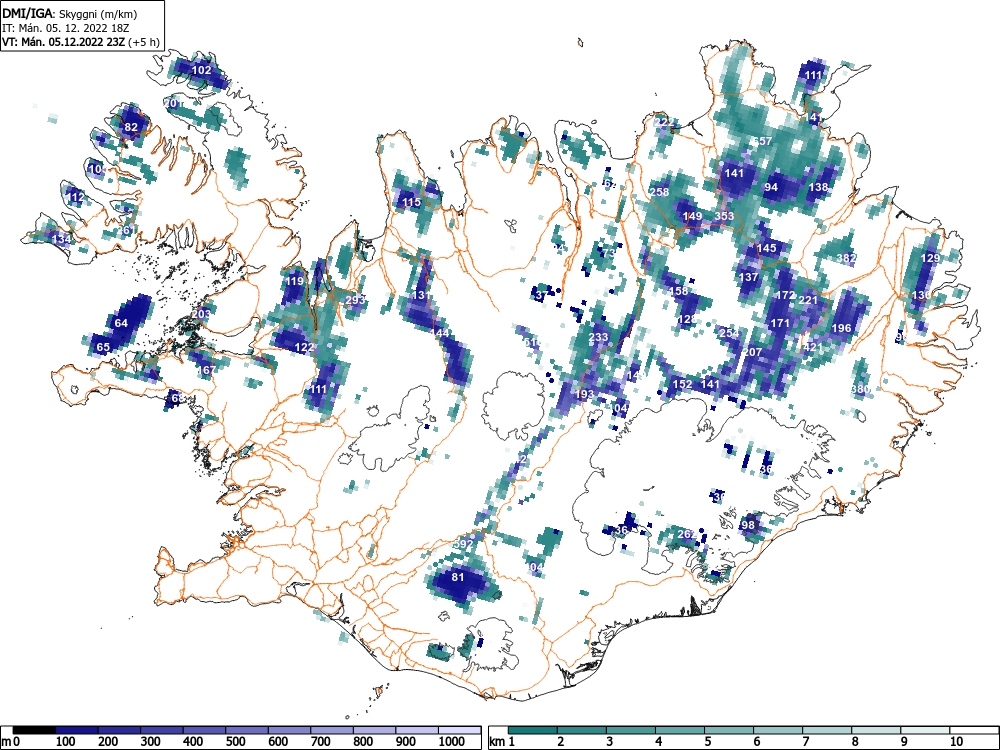Click the '(+5 h)' forecast offset text

(143, 42)
